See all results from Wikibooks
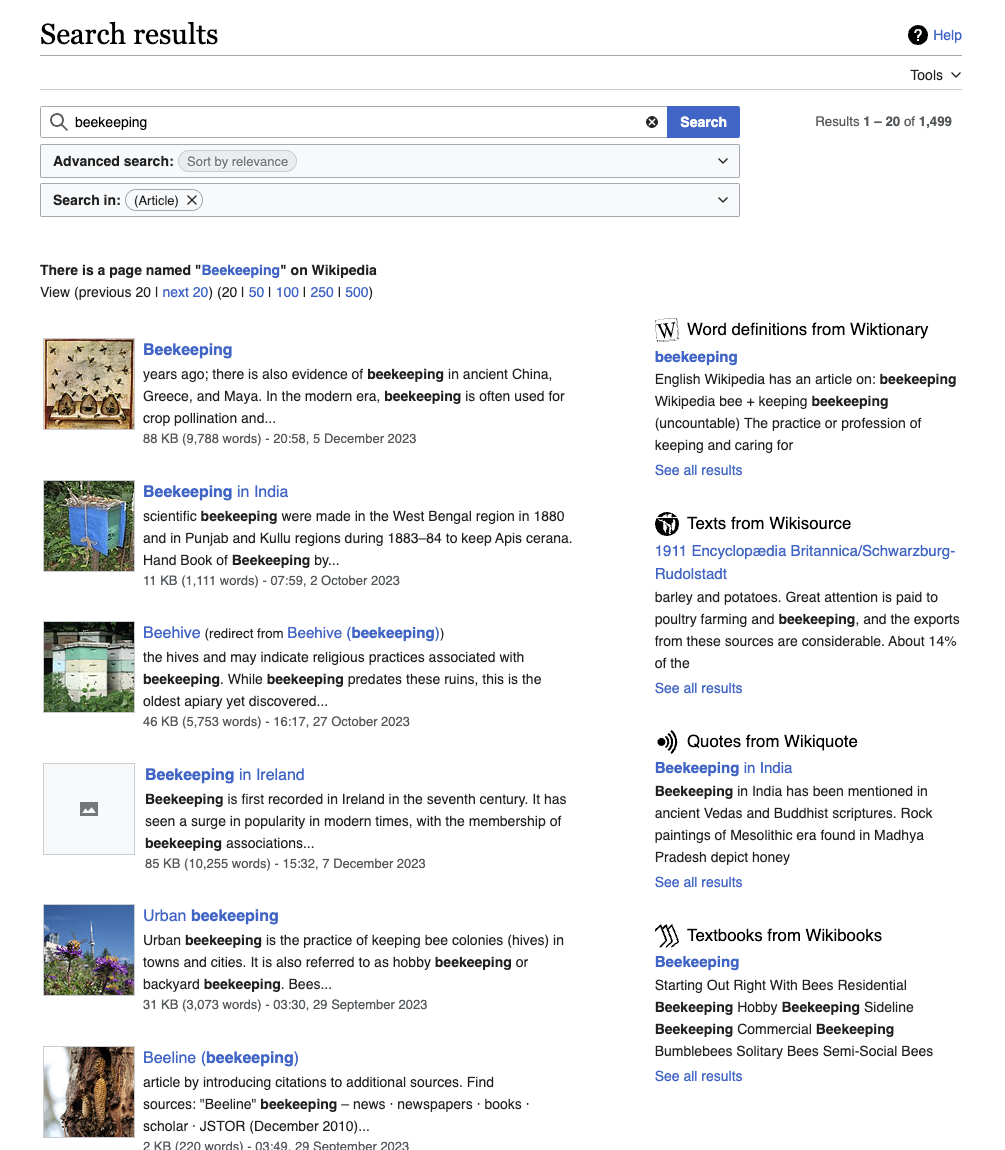The width and height of the screenshot is (1005, 1150). click(698, 1076)
